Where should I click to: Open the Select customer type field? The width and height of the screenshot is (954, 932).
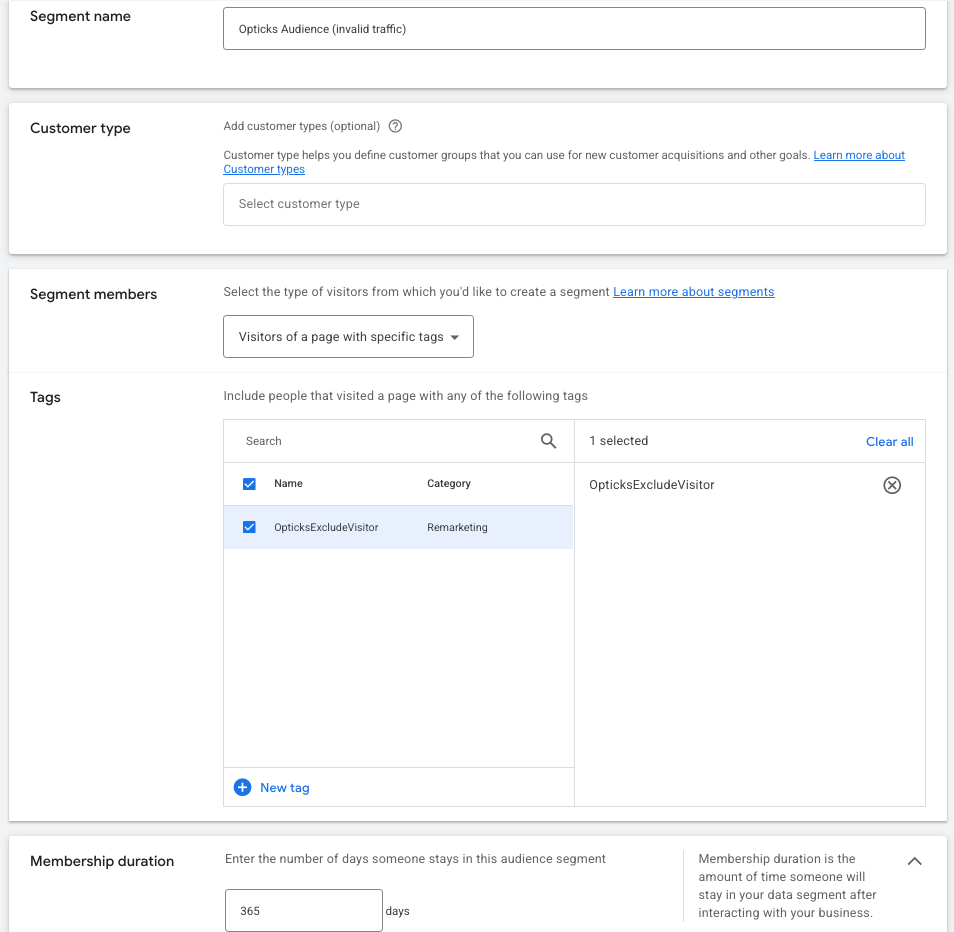click(573, 204)
